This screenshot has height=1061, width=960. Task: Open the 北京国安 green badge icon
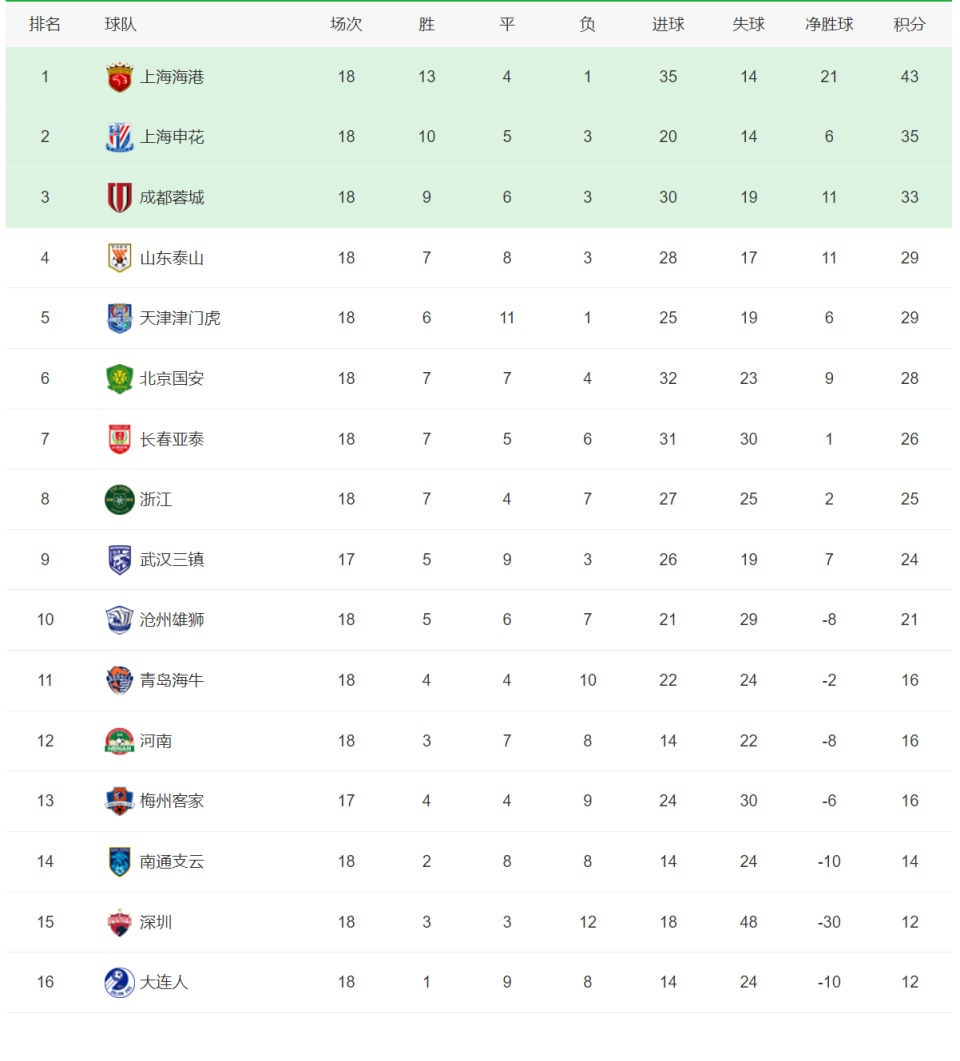tap(120, 379)
